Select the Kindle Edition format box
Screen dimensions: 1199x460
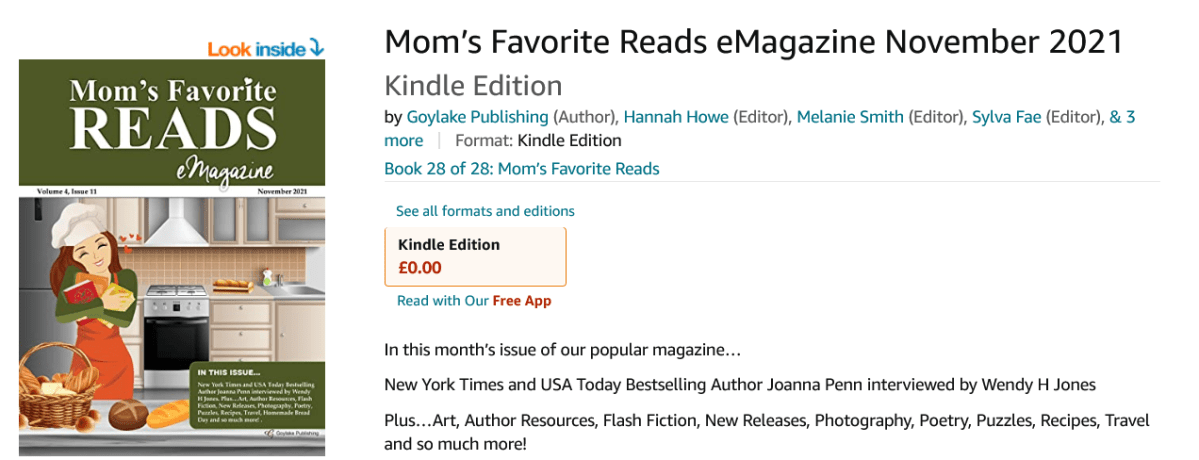tap(475, 256)
